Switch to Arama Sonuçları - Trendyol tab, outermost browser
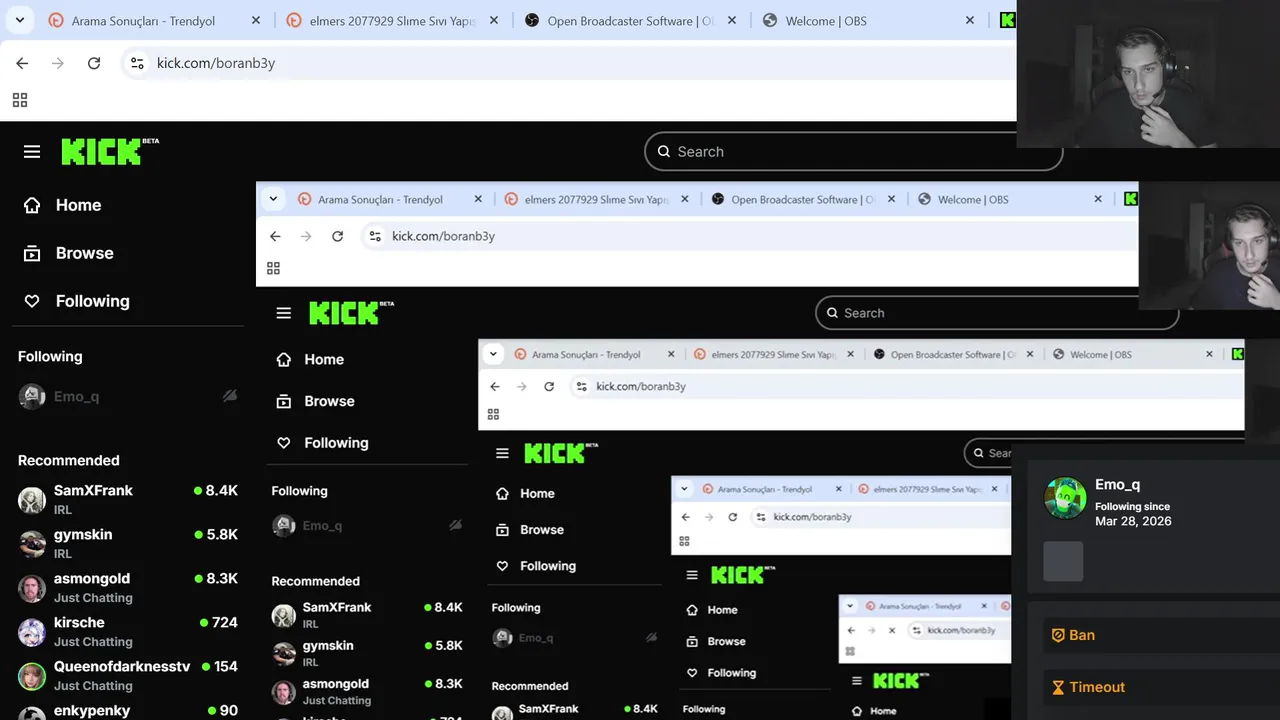Viewport: 1280px width, 720px height. click(x=143, y=21)
